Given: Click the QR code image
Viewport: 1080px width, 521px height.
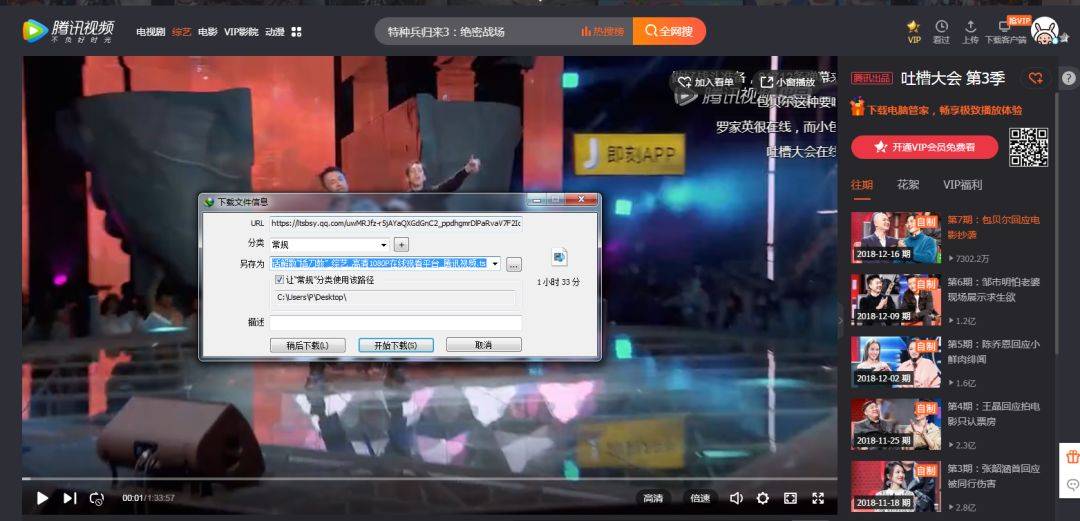Looking at the screenshot, I should click(1028, 147).
